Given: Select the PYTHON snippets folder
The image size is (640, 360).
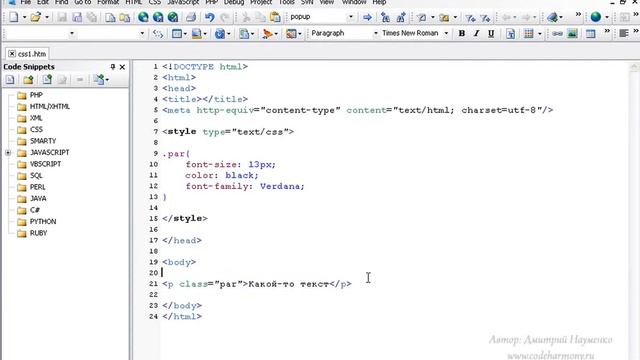Looking at the screenshot, I should click(x=43, y=221).
